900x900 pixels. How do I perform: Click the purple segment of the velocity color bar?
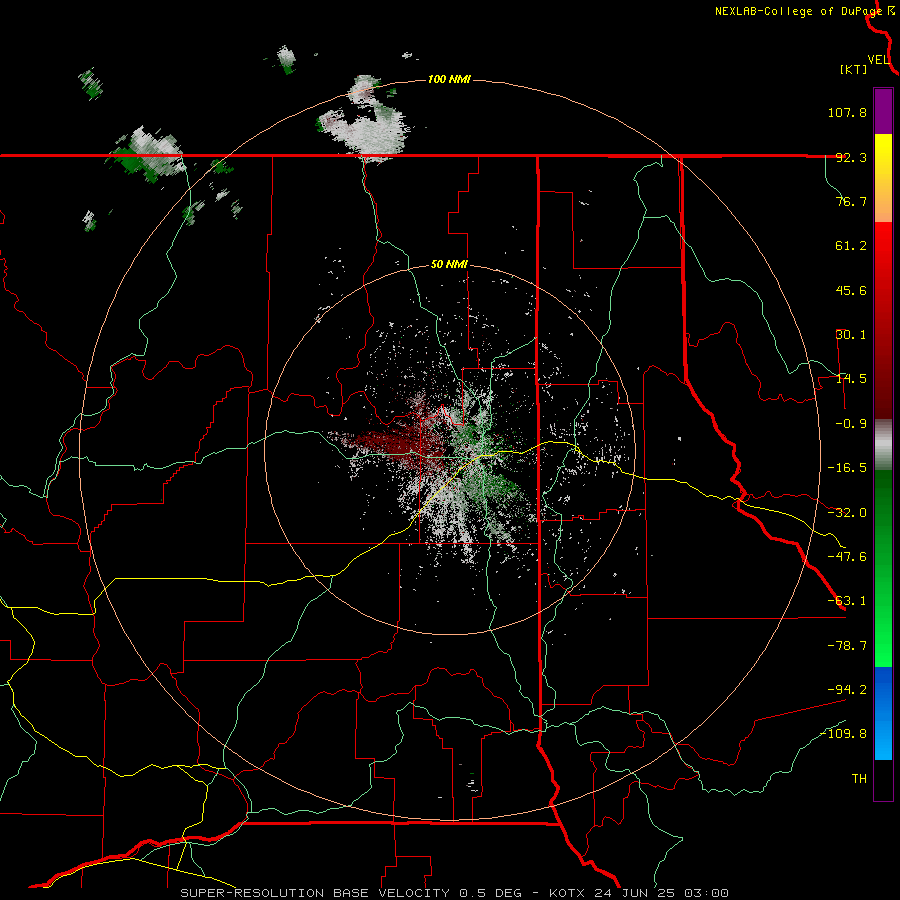(x=883, y=111)
